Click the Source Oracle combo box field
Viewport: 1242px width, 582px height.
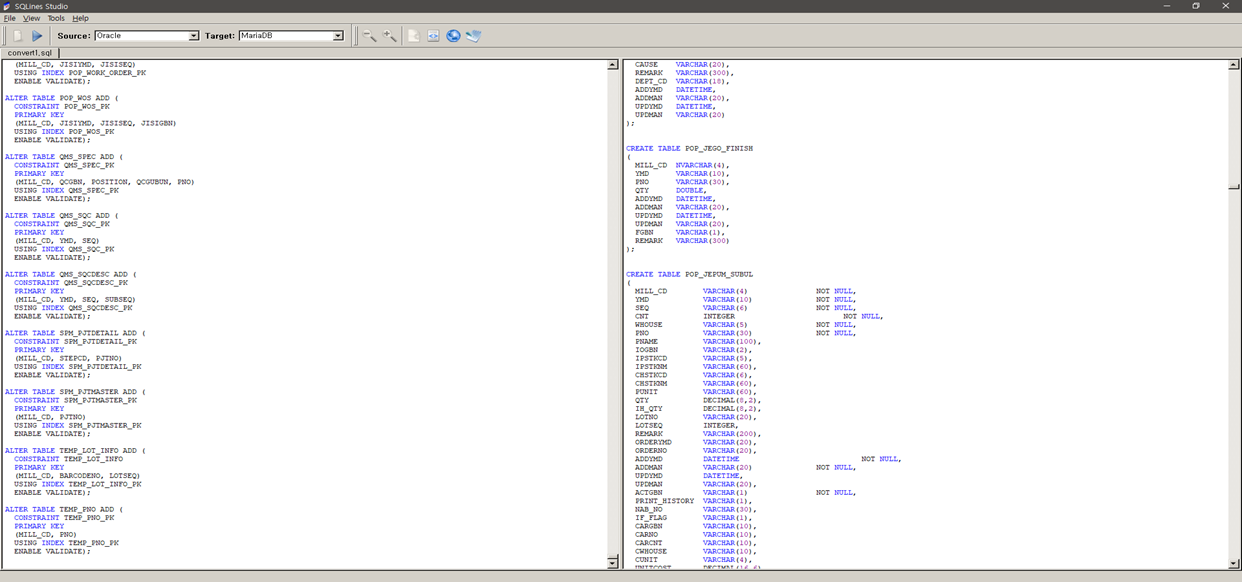coord(147,36)
